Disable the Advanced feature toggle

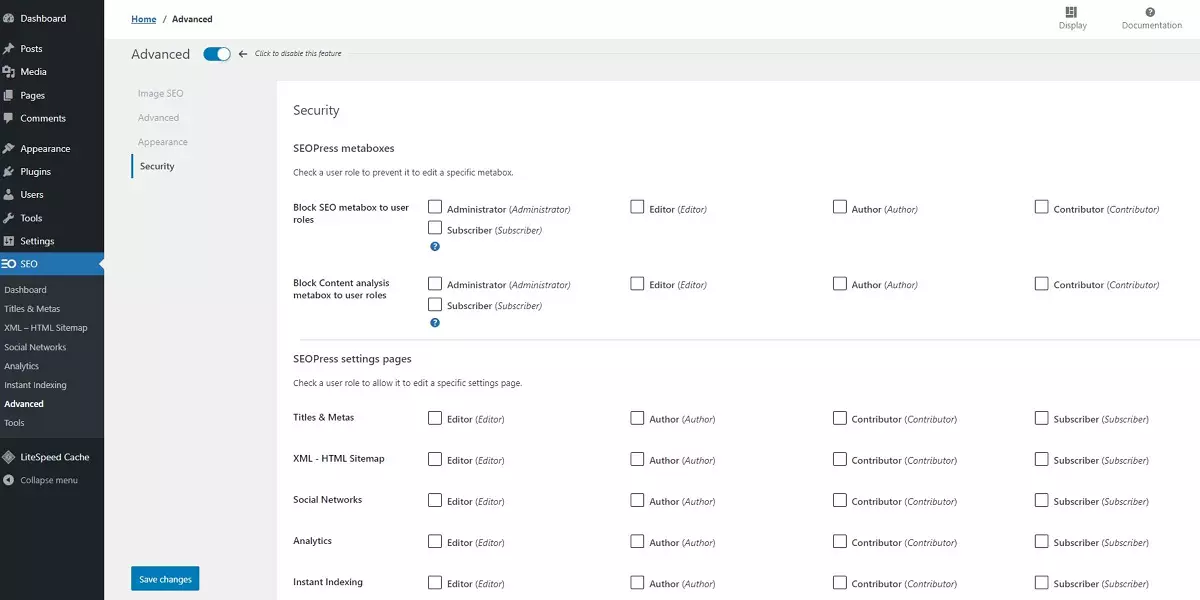pos(217,54)
